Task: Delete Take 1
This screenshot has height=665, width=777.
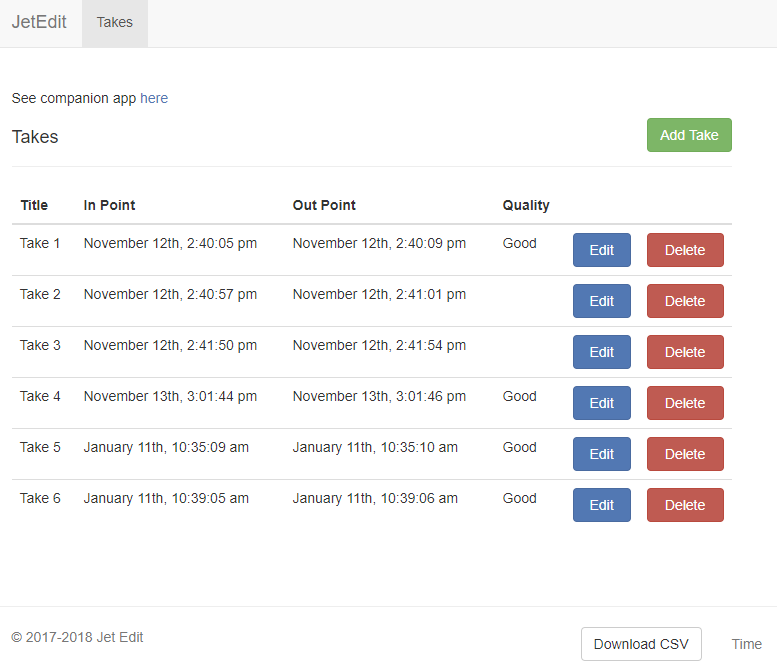Action: pyautogui.click(x=685, y=250)
